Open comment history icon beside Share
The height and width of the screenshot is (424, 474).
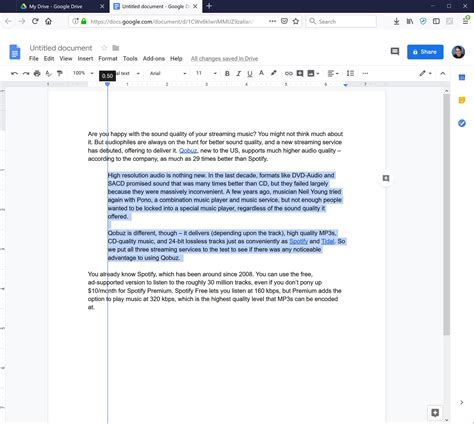(395, 52)
